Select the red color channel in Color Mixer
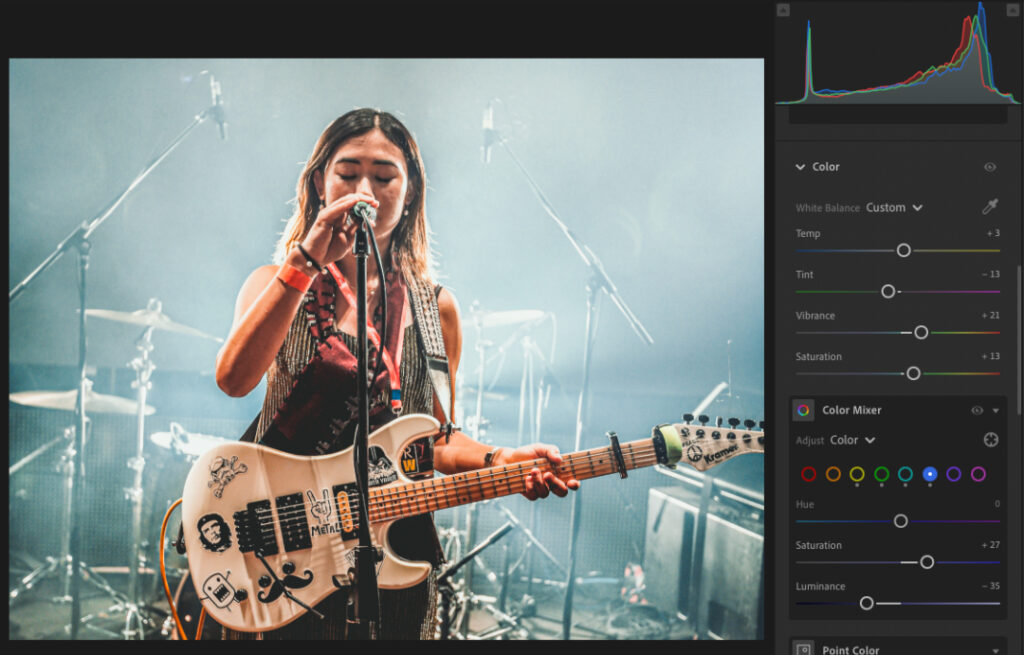The height and width of the screenshot is (655, 1024). click(x=809, y=474)
